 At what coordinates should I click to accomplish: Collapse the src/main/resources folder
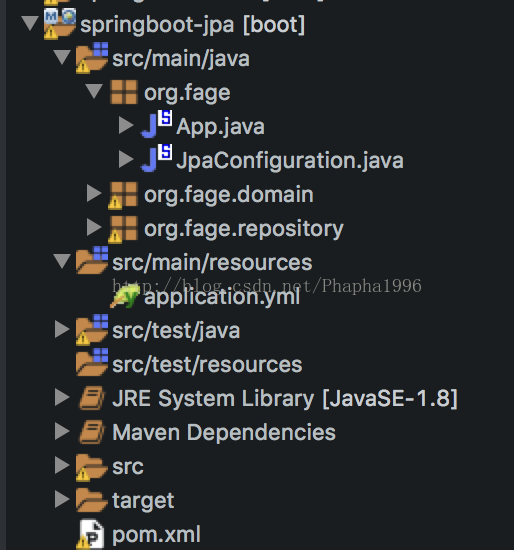[62, 261]
